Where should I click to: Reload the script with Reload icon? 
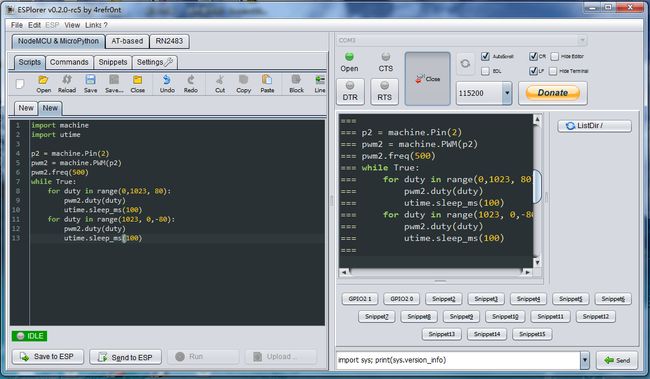67,84
